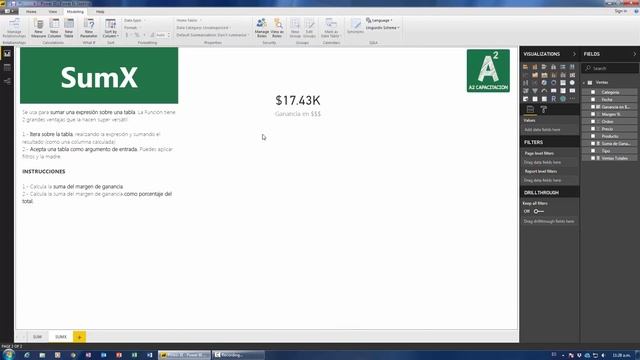Click the New Group ribbon icon
The image size is (640, 360).
click(x=295, y=28)
